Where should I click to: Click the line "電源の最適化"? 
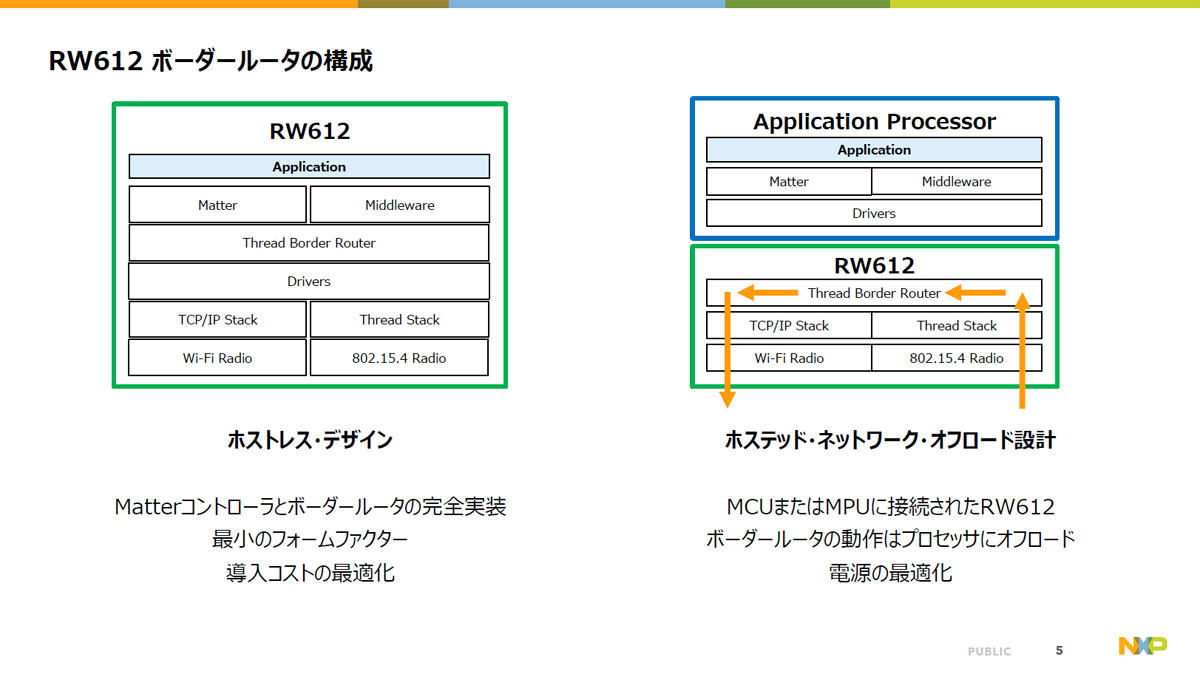click(890, 574)
